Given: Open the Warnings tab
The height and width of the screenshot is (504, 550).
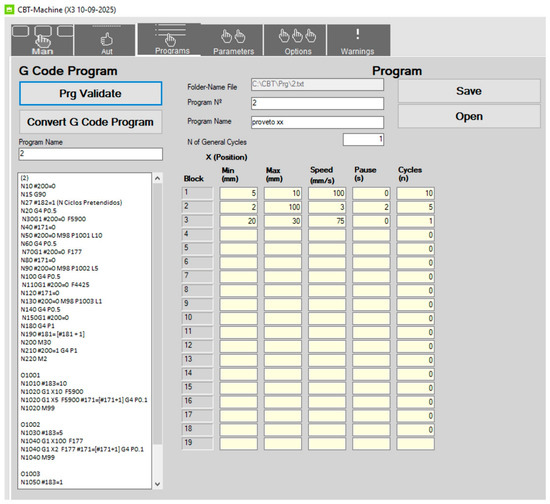Looking at the screenshot, I should coord(358,40).
